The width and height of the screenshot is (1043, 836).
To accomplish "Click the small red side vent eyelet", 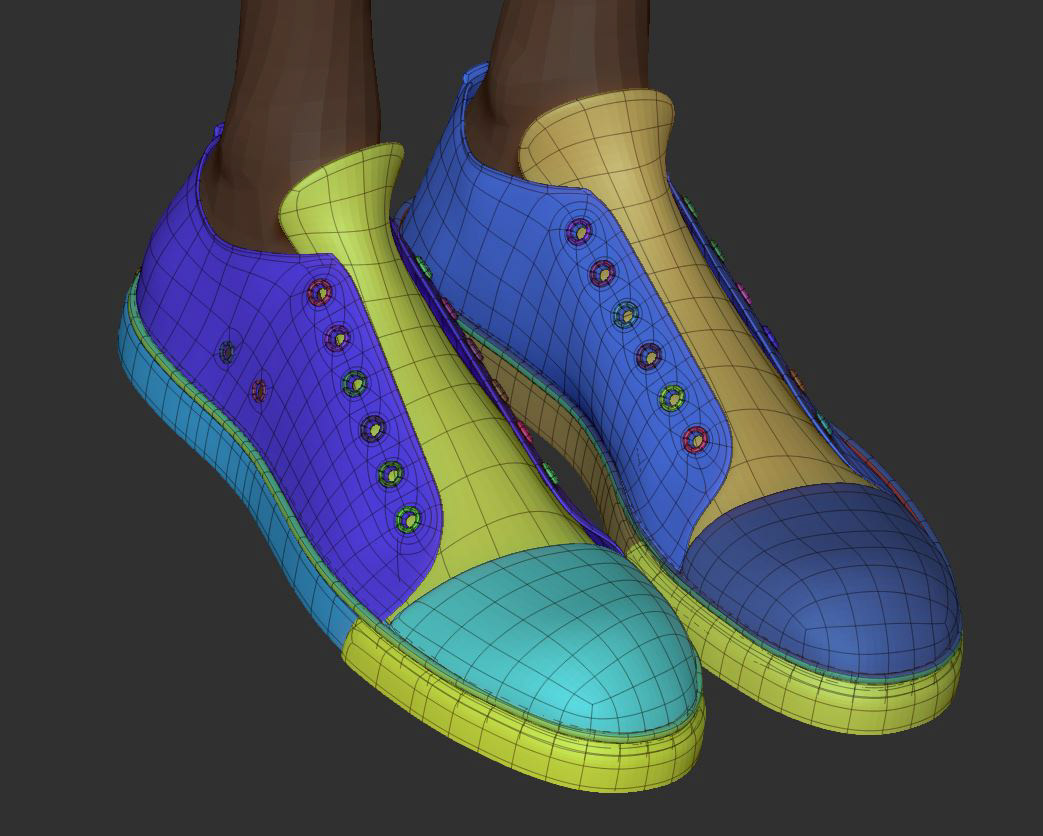I will tap(259, 390).
